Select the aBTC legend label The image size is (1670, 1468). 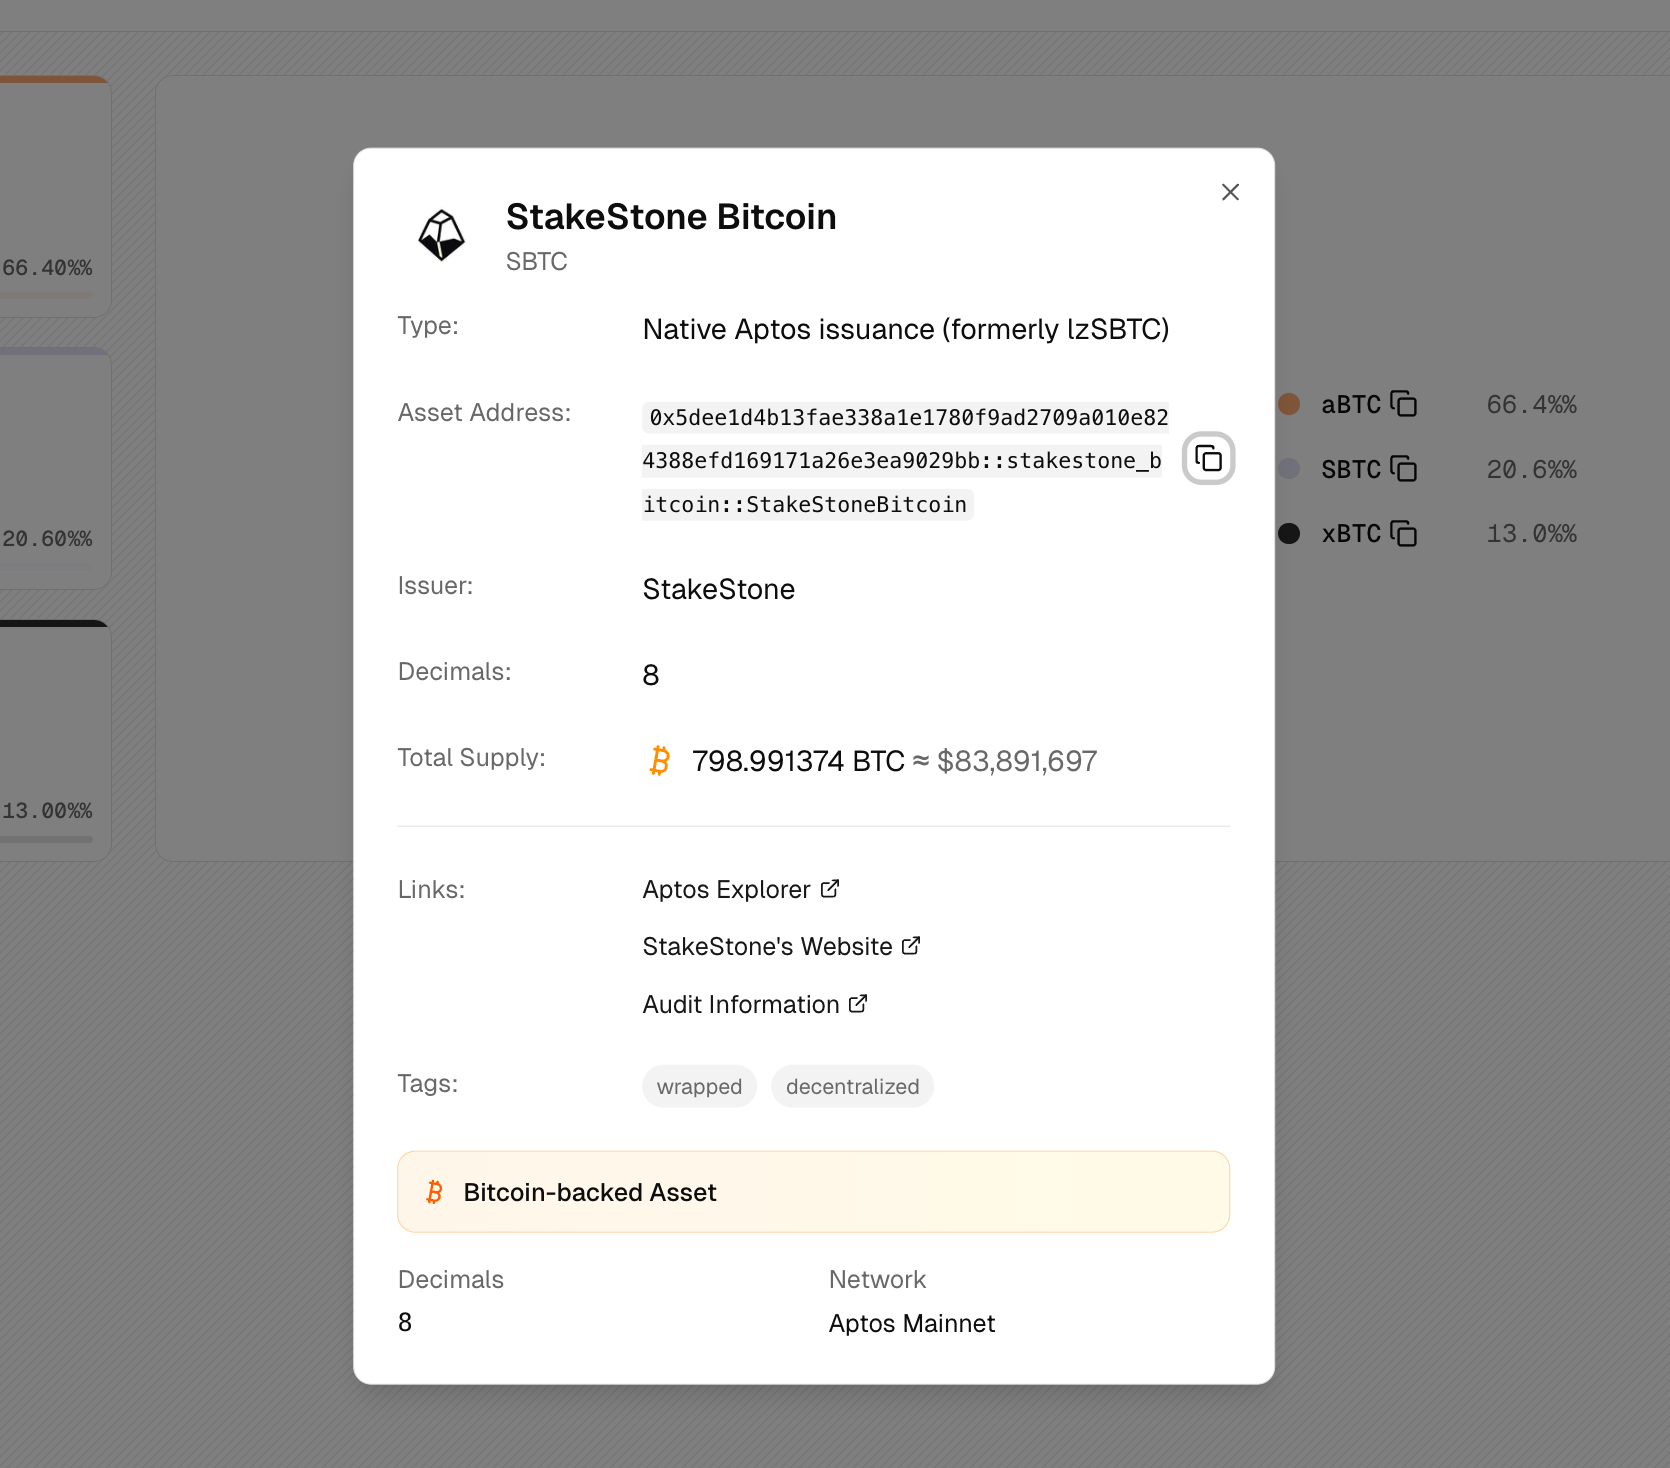pyautogui.click(x=1351, y=404)
